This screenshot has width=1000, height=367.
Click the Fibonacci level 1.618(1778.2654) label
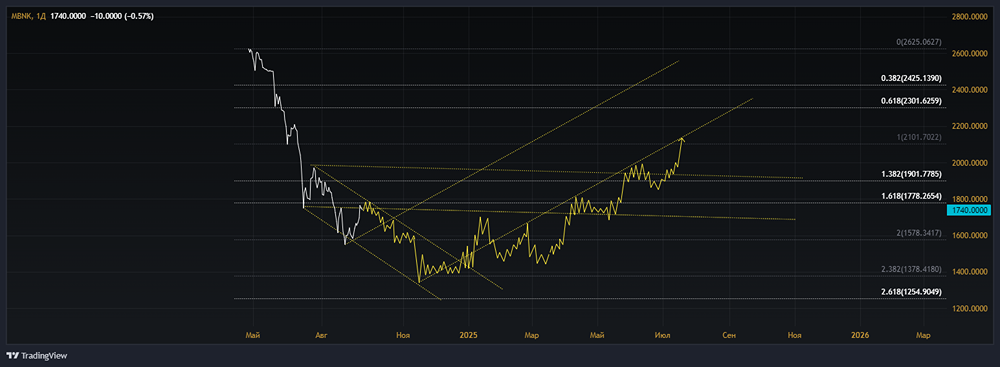(x=911, y=196)
